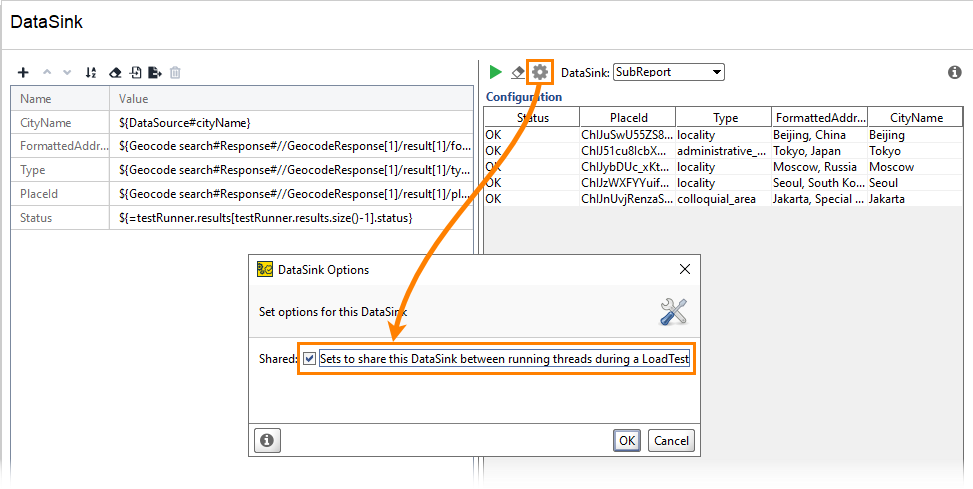Load properties from file icon
973x489 pixels.
coord(135,73)
